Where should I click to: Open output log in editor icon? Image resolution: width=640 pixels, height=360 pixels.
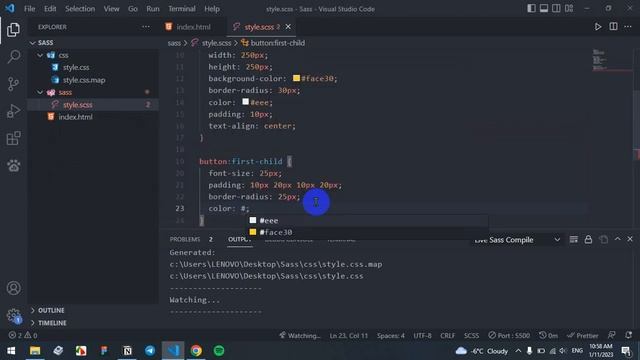[603, 240]
